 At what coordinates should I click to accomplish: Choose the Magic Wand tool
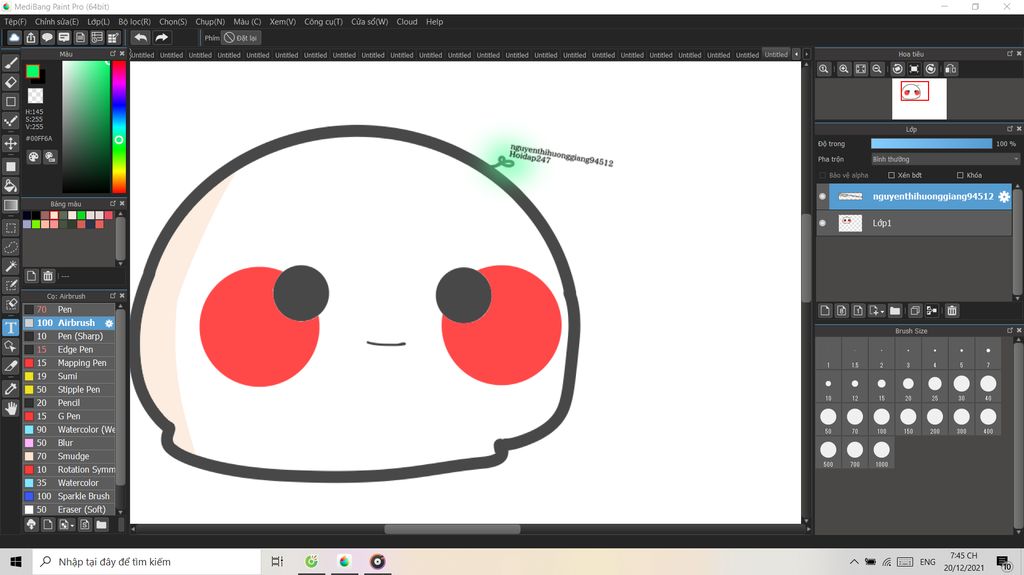pyautogui.click(x=11, y=266)
